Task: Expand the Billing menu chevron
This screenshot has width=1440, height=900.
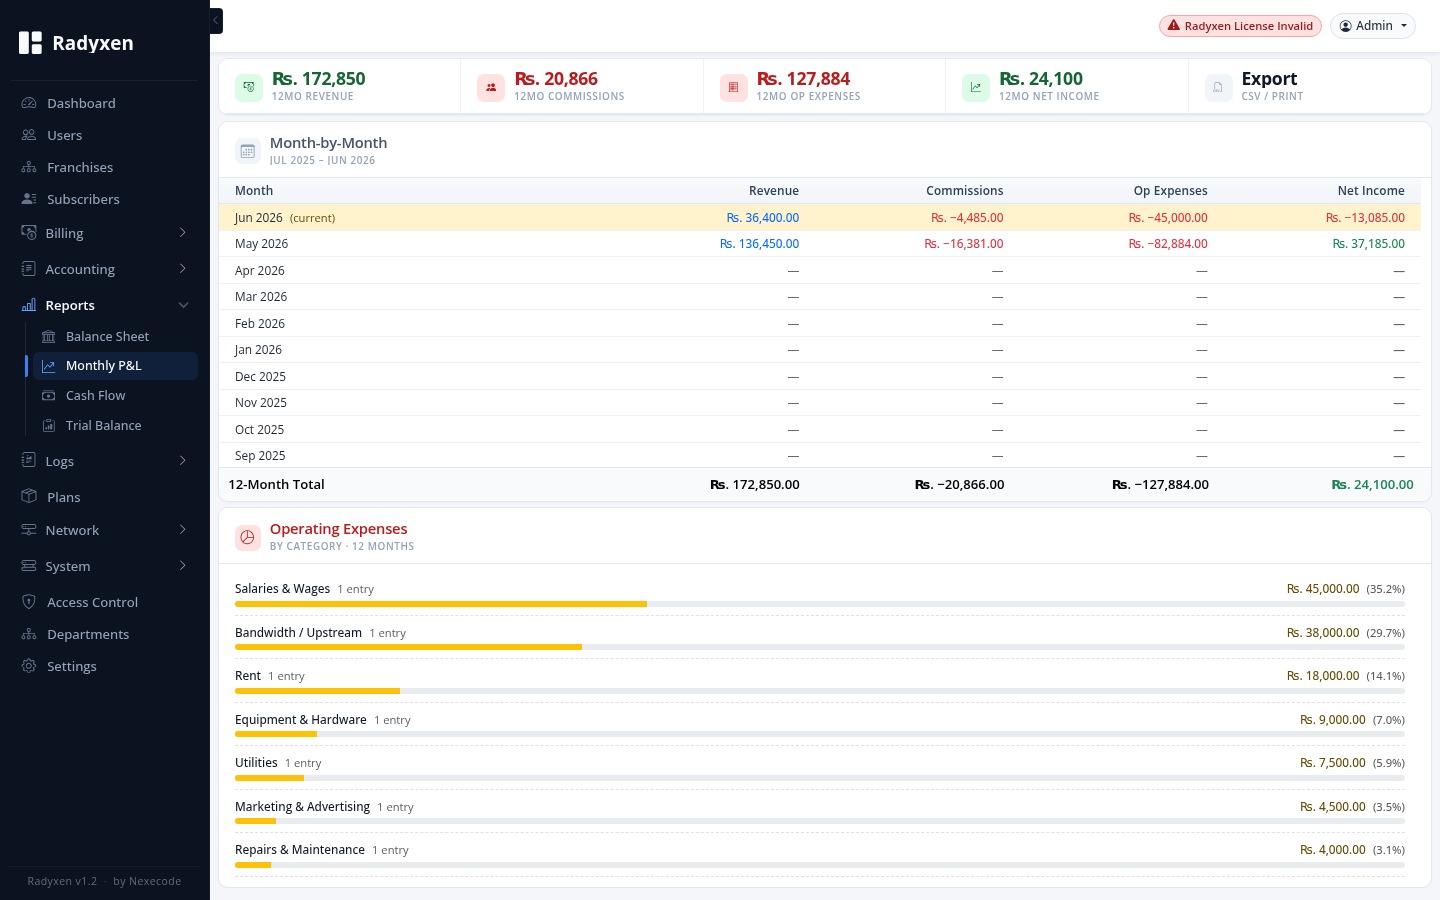Action: click(183, 233)
